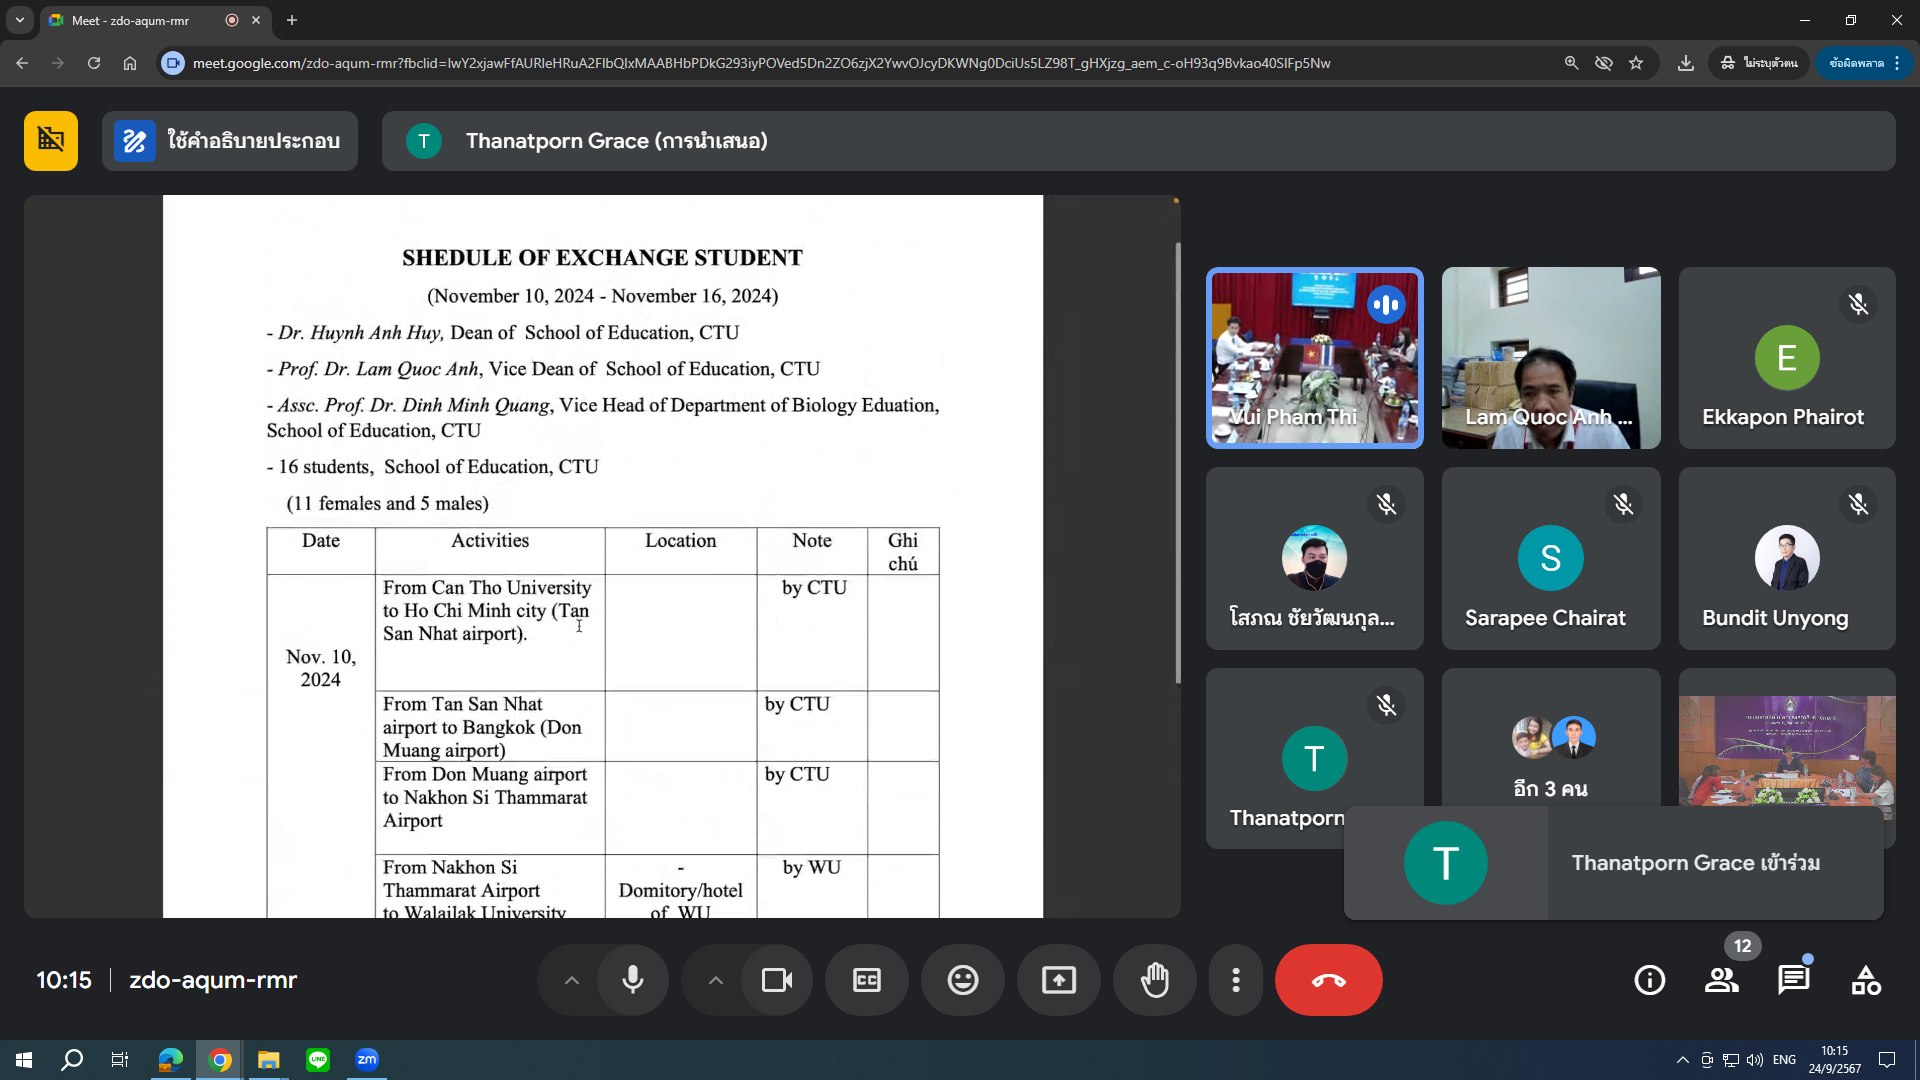
Task: Open the participants panel icon
Action: coord(1722,980)
